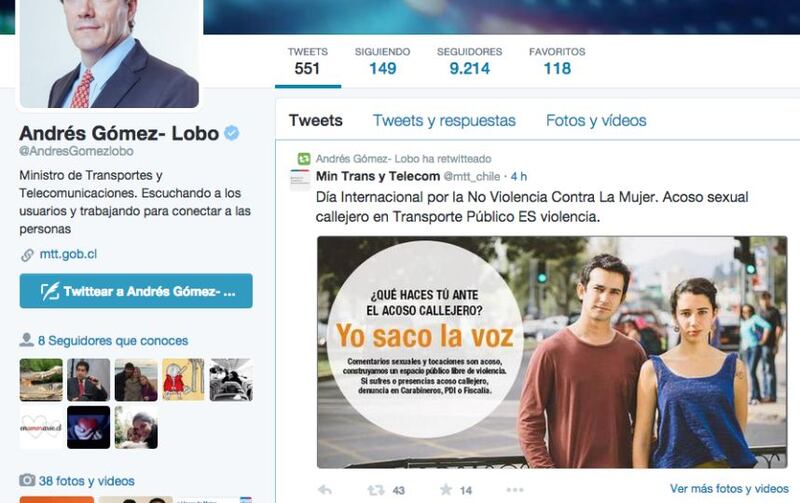800x503 pixels.
Task: Click the camera icon by 38 fotos y videos
Action: pyautogui.click(x=27, y=481)
